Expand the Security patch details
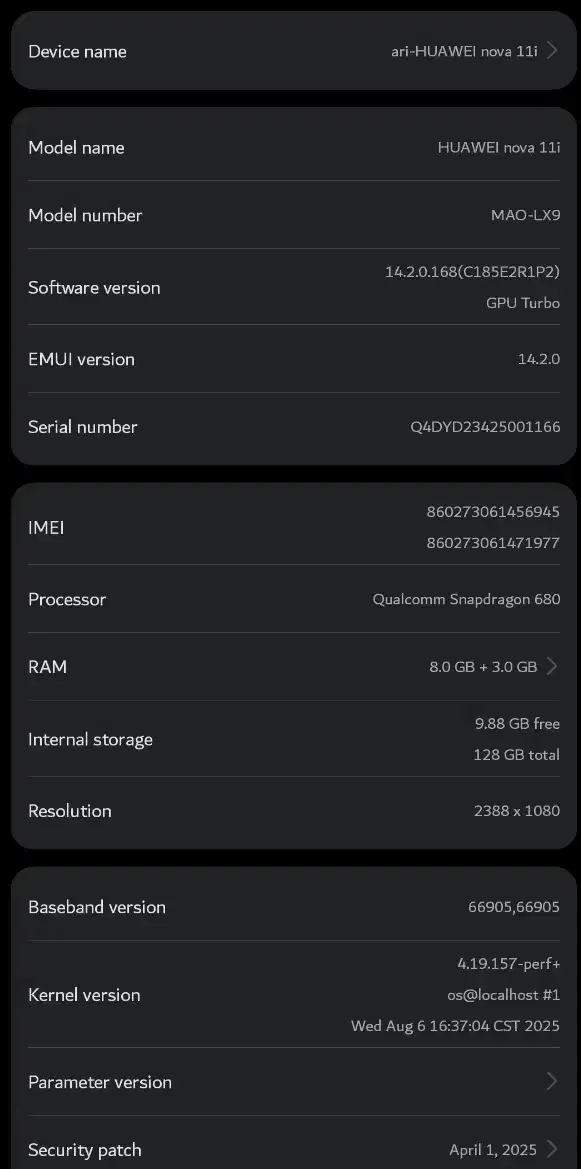Screen dimensions: 581x1169 pos(290,1149)
